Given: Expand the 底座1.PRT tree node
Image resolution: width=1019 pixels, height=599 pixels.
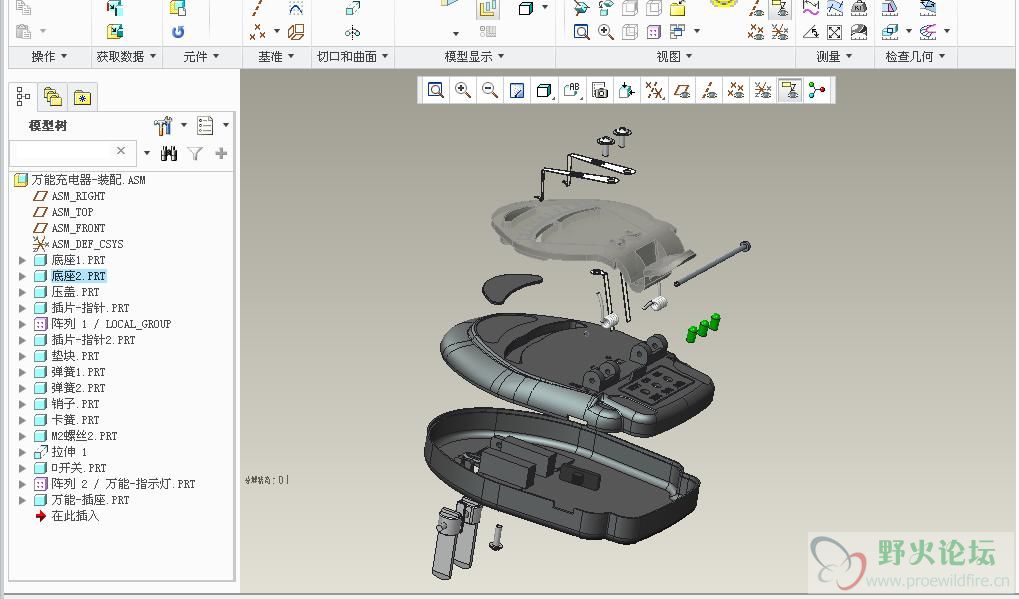Looking at the screenshot, I should point(22,261).
